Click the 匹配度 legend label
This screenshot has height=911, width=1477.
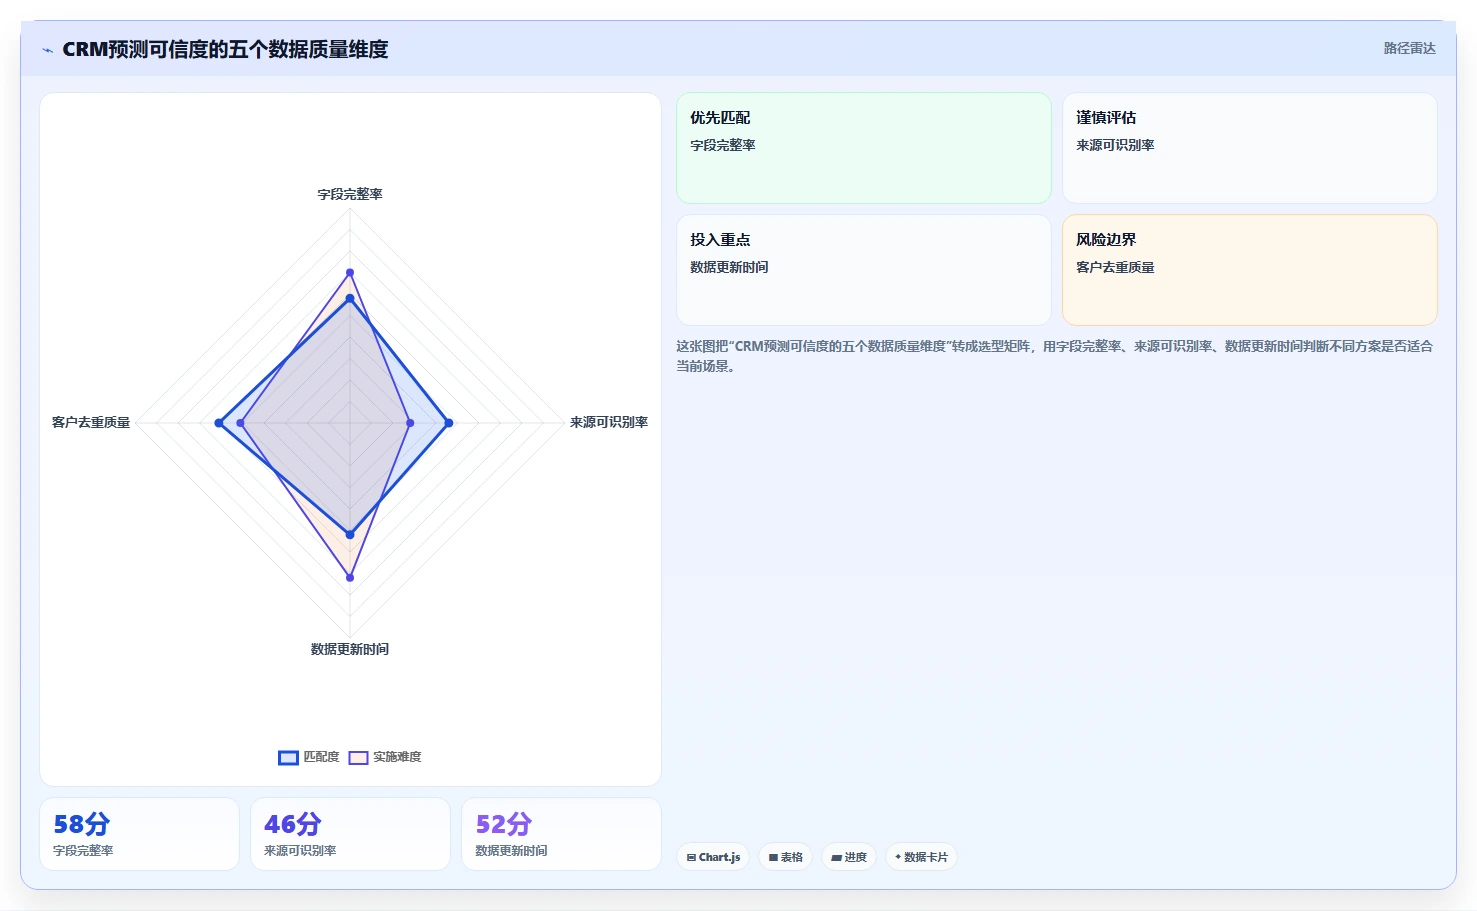321,757
